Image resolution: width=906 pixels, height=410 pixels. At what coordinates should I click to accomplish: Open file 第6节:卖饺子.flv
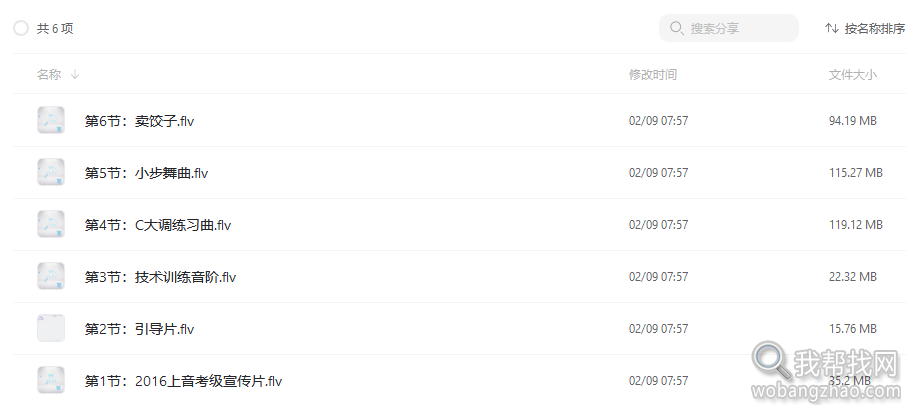pyautogui.click(x=139, y=121)
